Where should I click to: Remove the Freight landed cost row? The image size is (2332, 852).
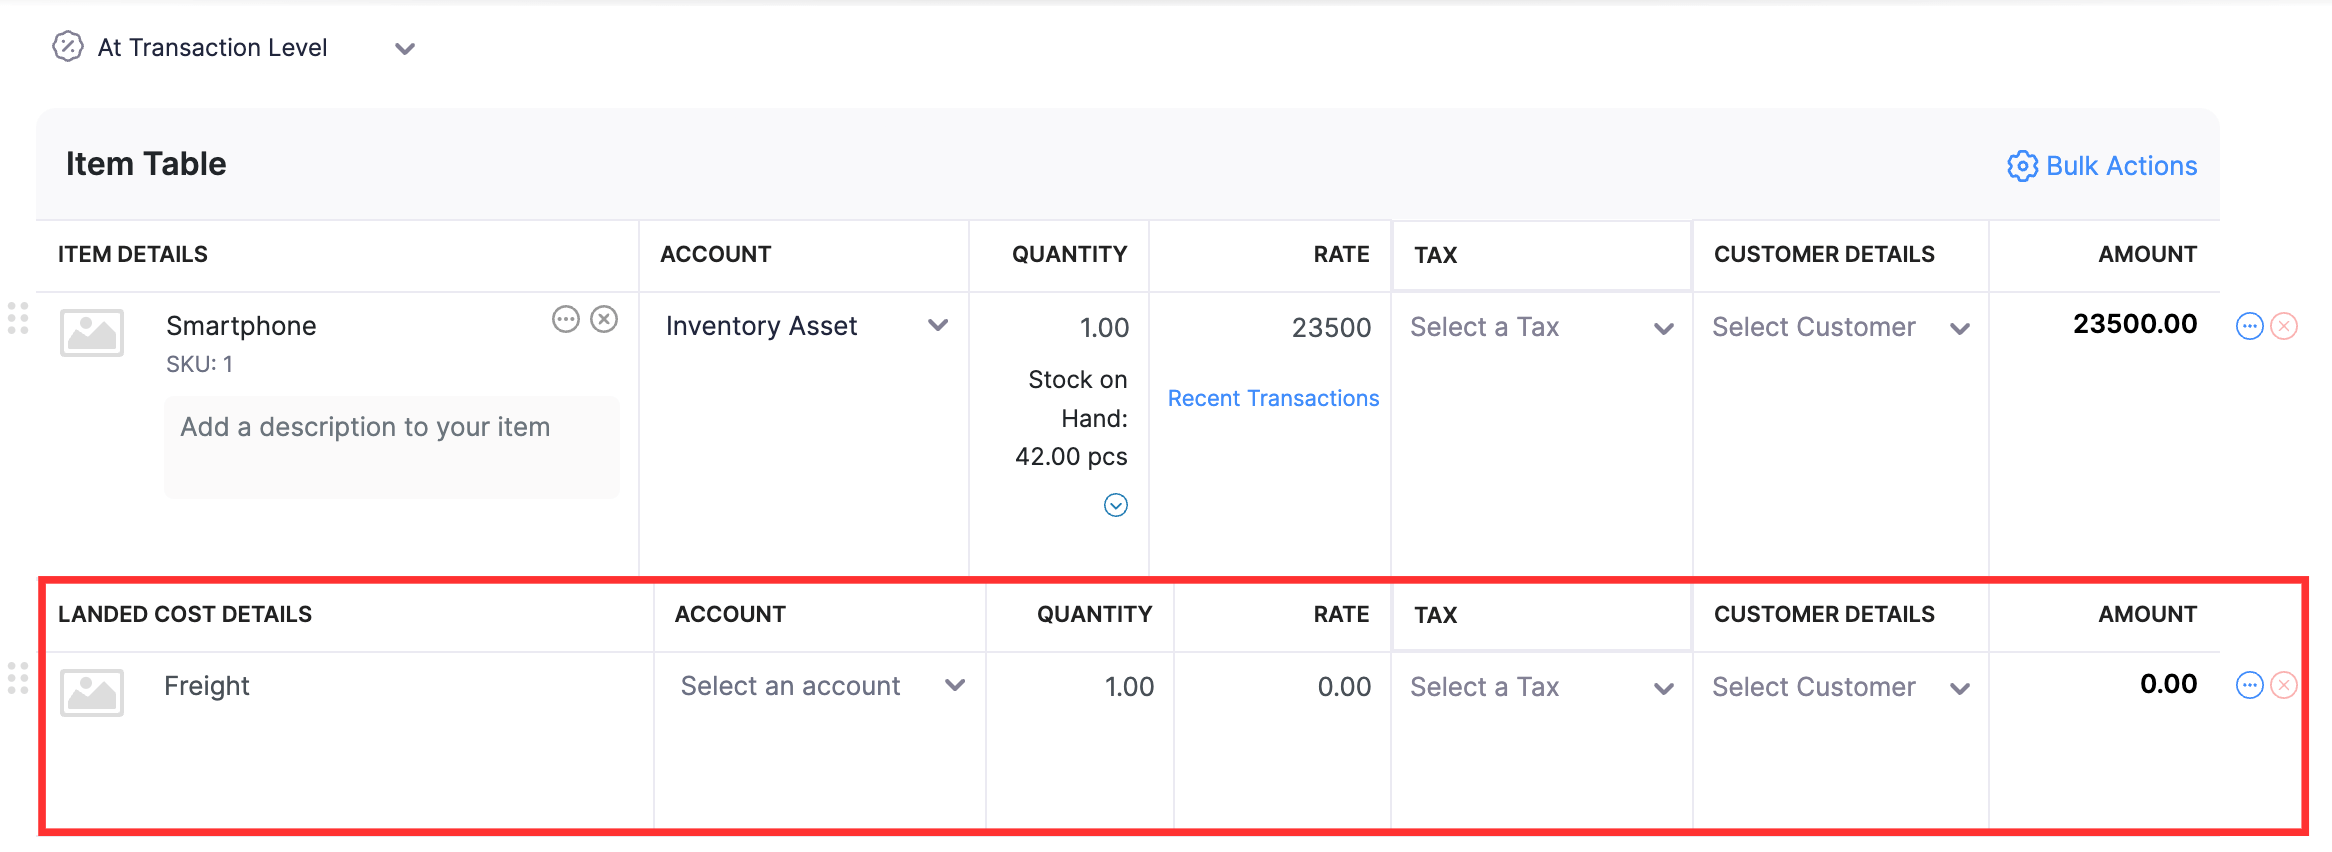pyautogui.click(x=2284, y=685)
